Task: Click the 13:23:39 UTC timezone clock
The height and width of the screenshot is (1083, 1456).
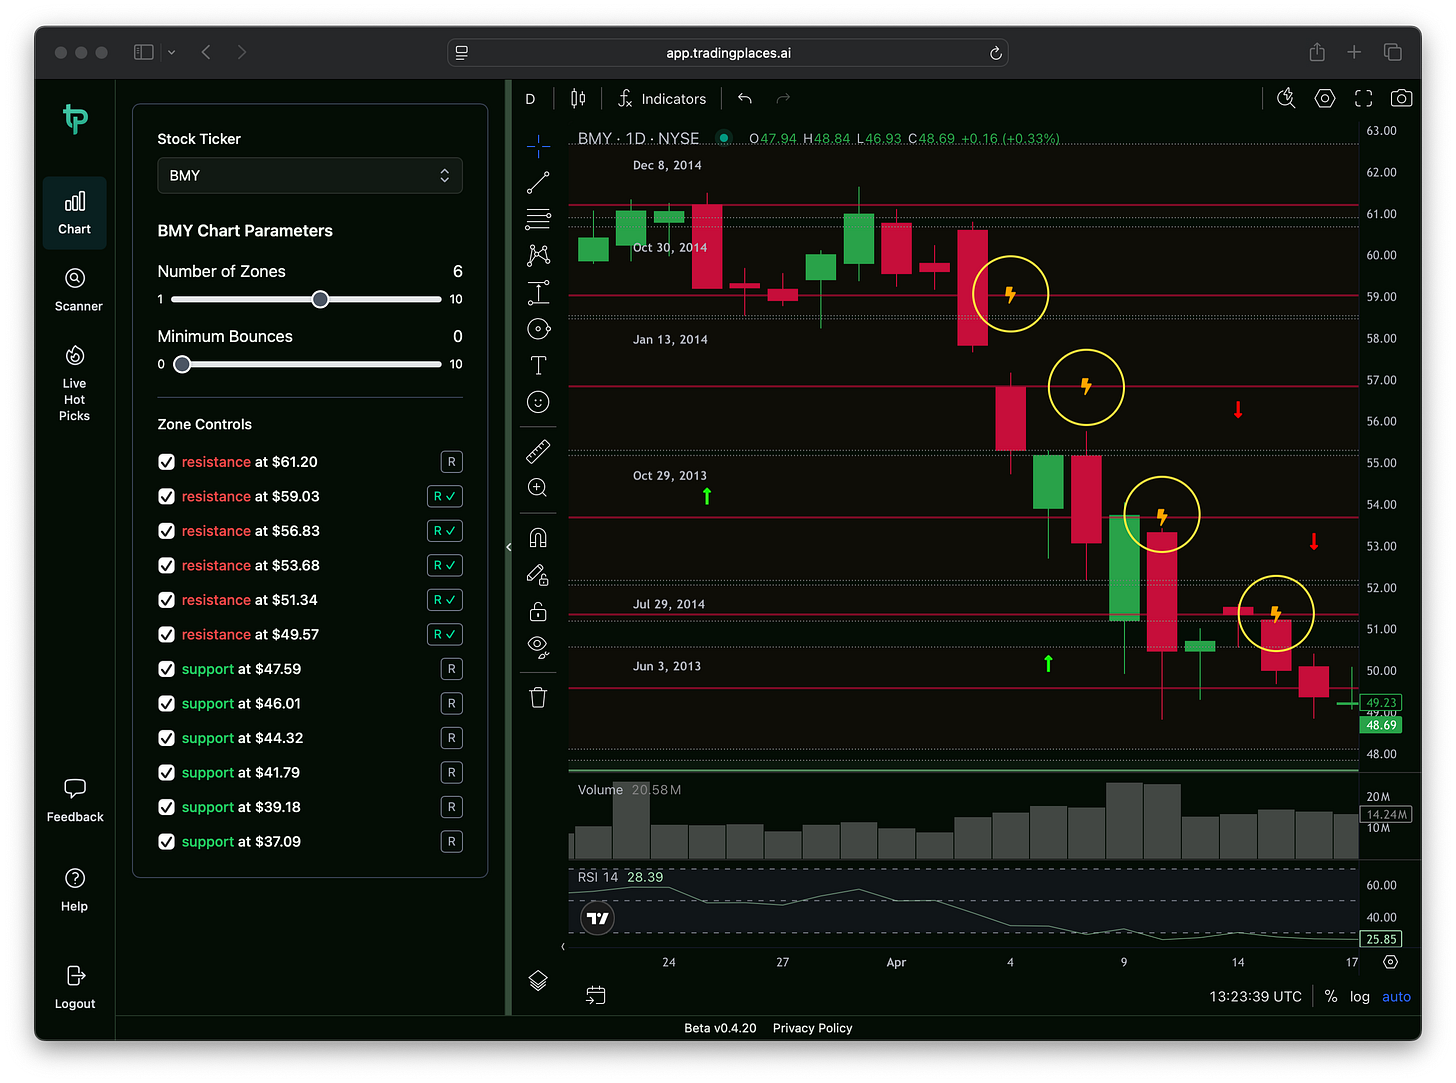Action: pyautogui.click(x=1255, y=996)
